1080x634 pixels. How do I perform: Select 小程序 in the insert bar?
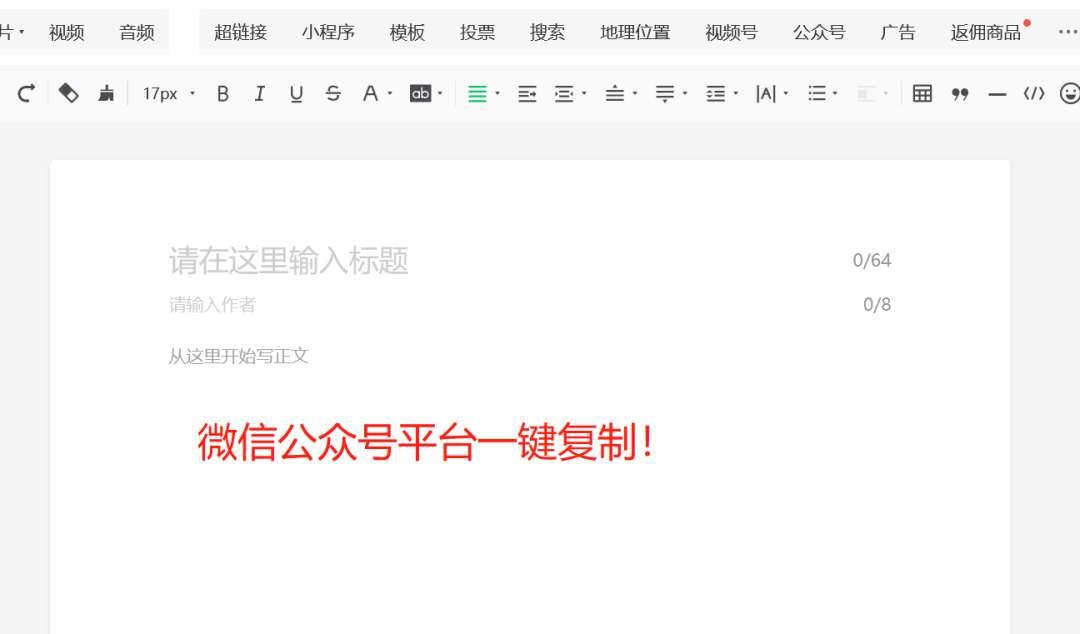click(328, 32)
